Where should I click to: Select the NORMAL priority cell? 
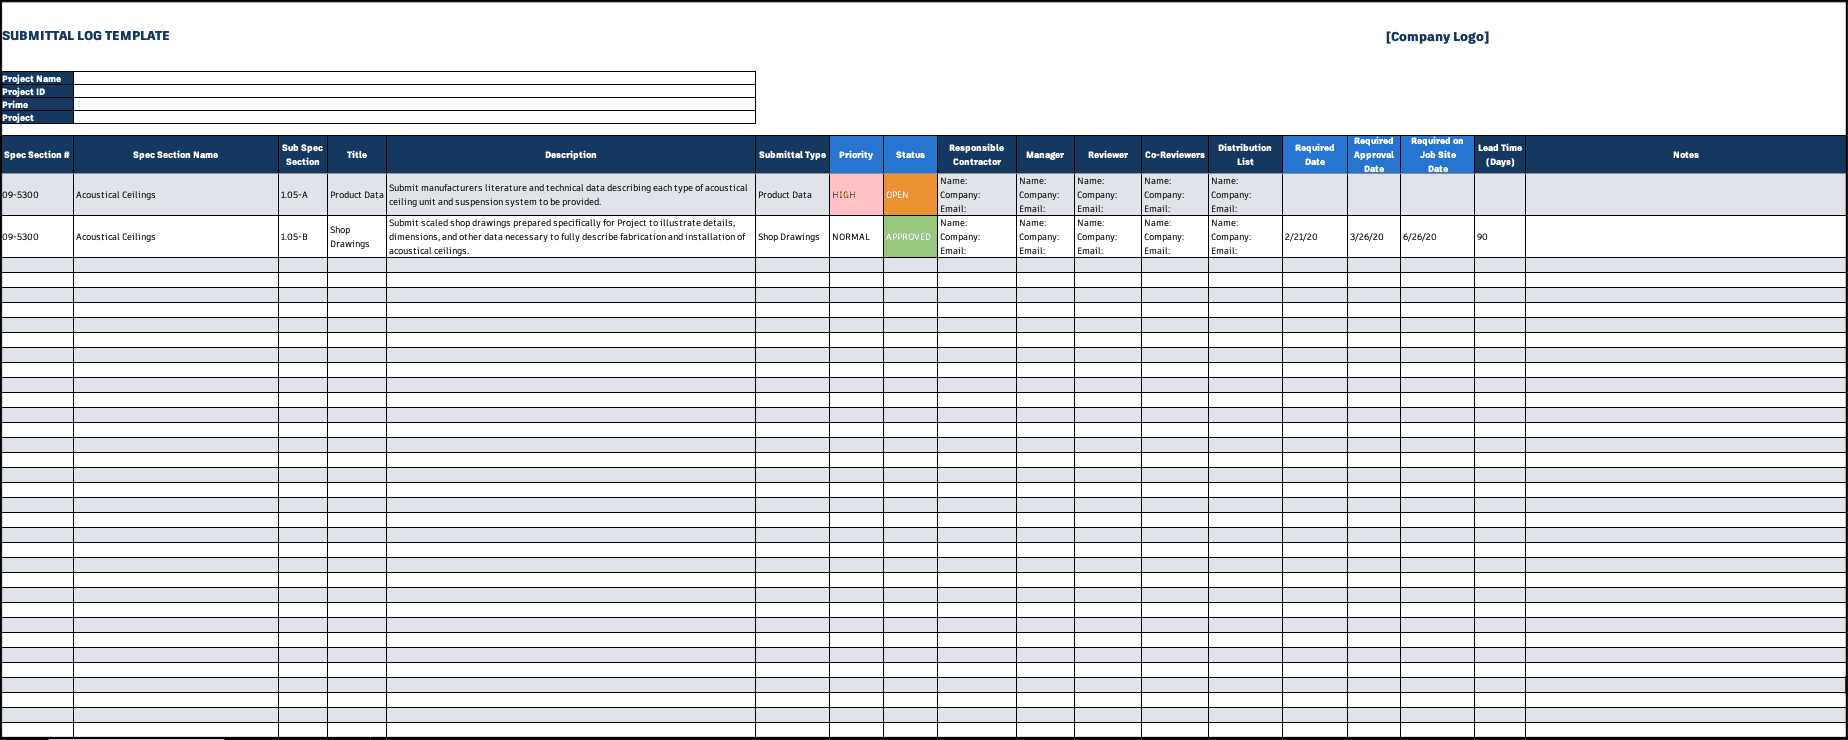coord(856,237)
